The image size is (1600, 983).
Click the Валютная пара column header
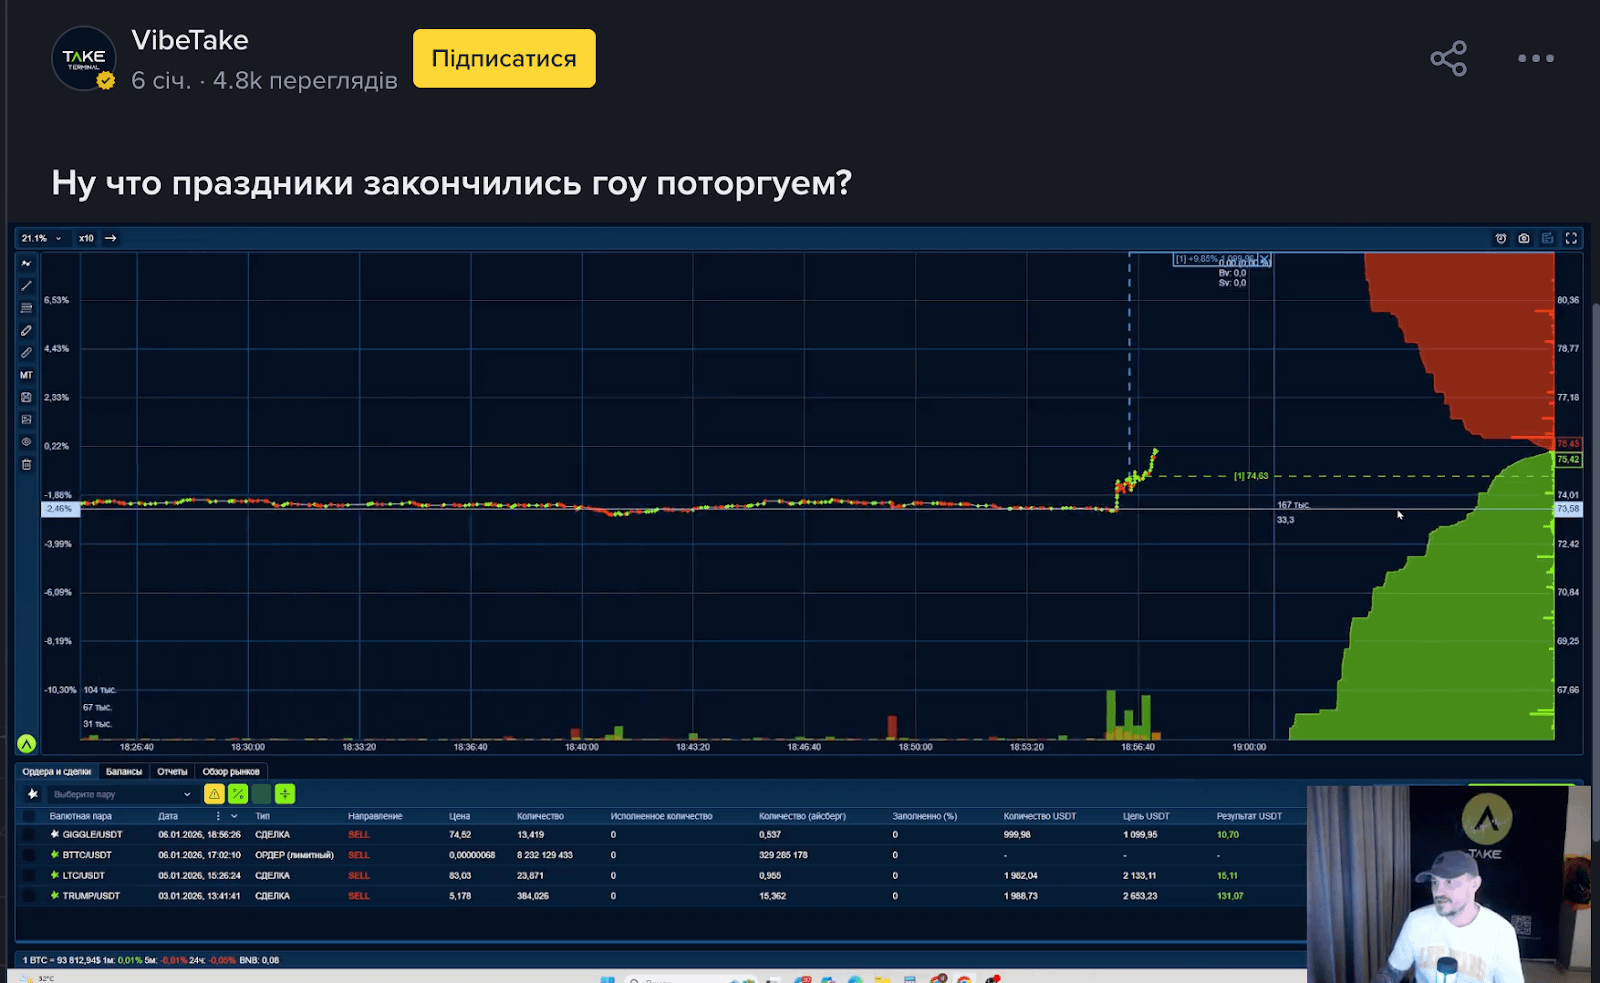[81, 816]
